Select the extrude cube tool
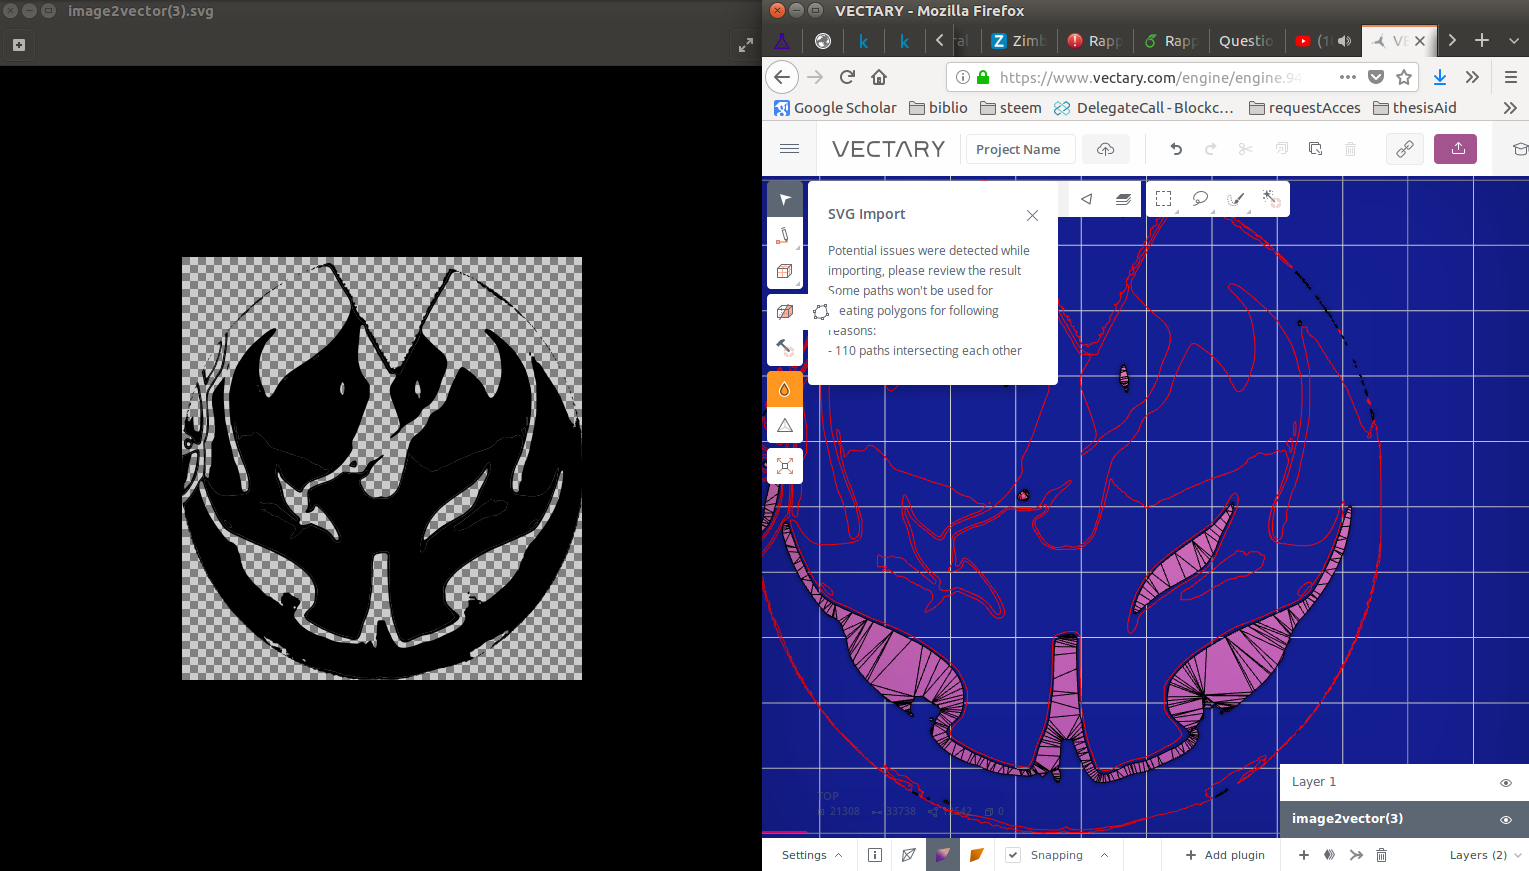 click(x=785, y=312)
